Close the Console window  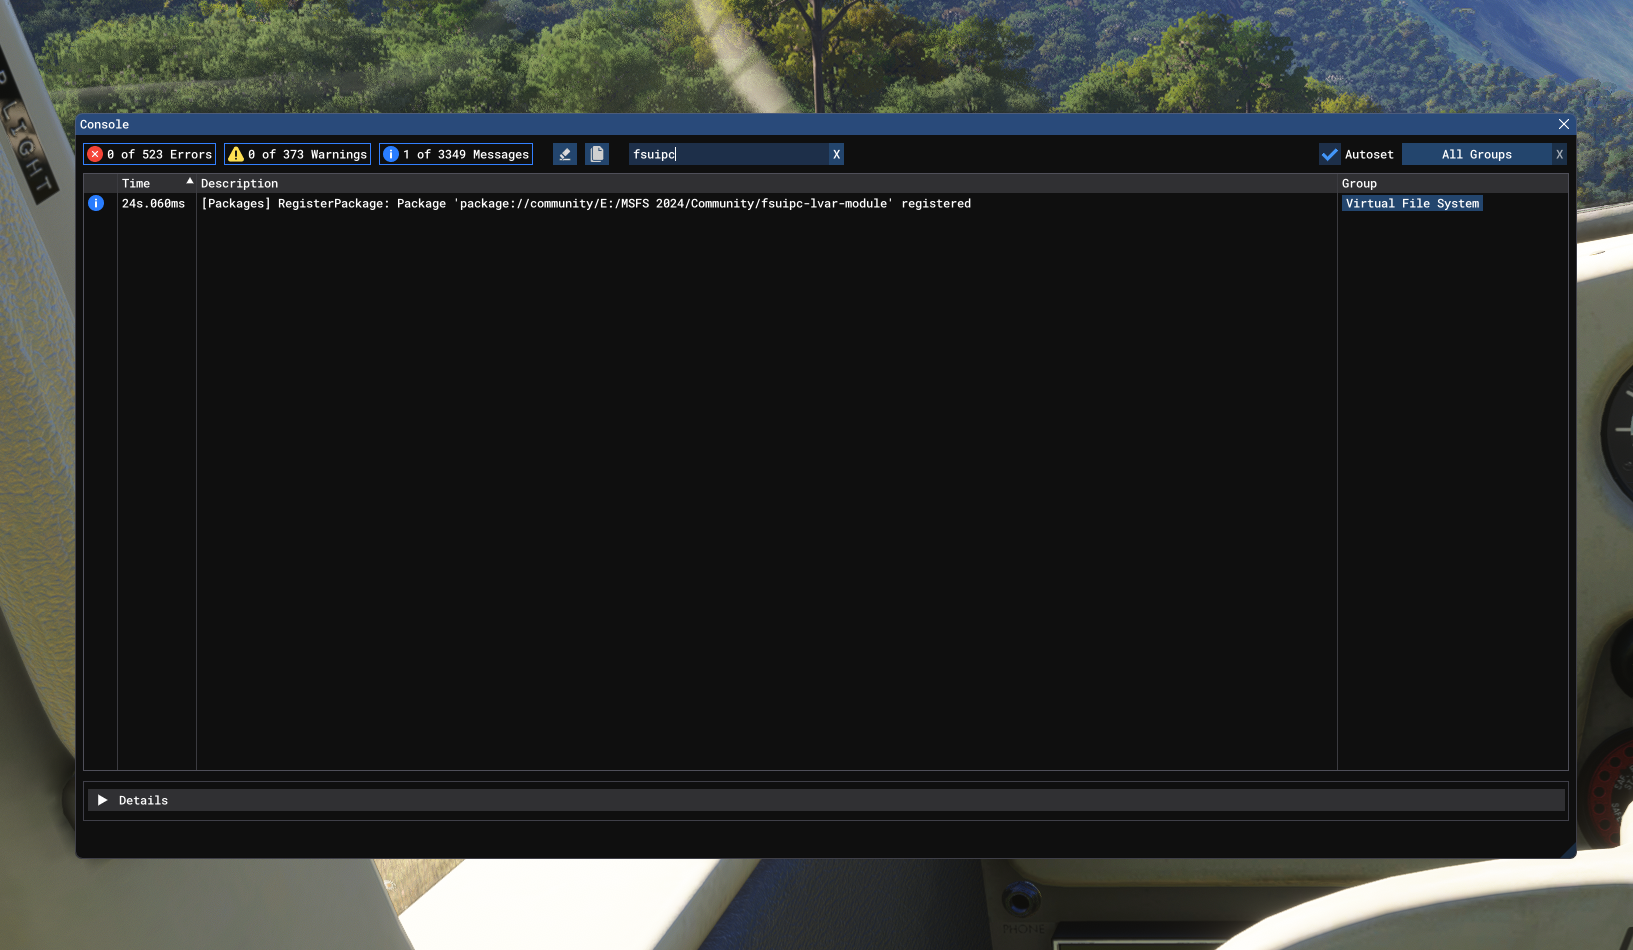[1563, 124]
